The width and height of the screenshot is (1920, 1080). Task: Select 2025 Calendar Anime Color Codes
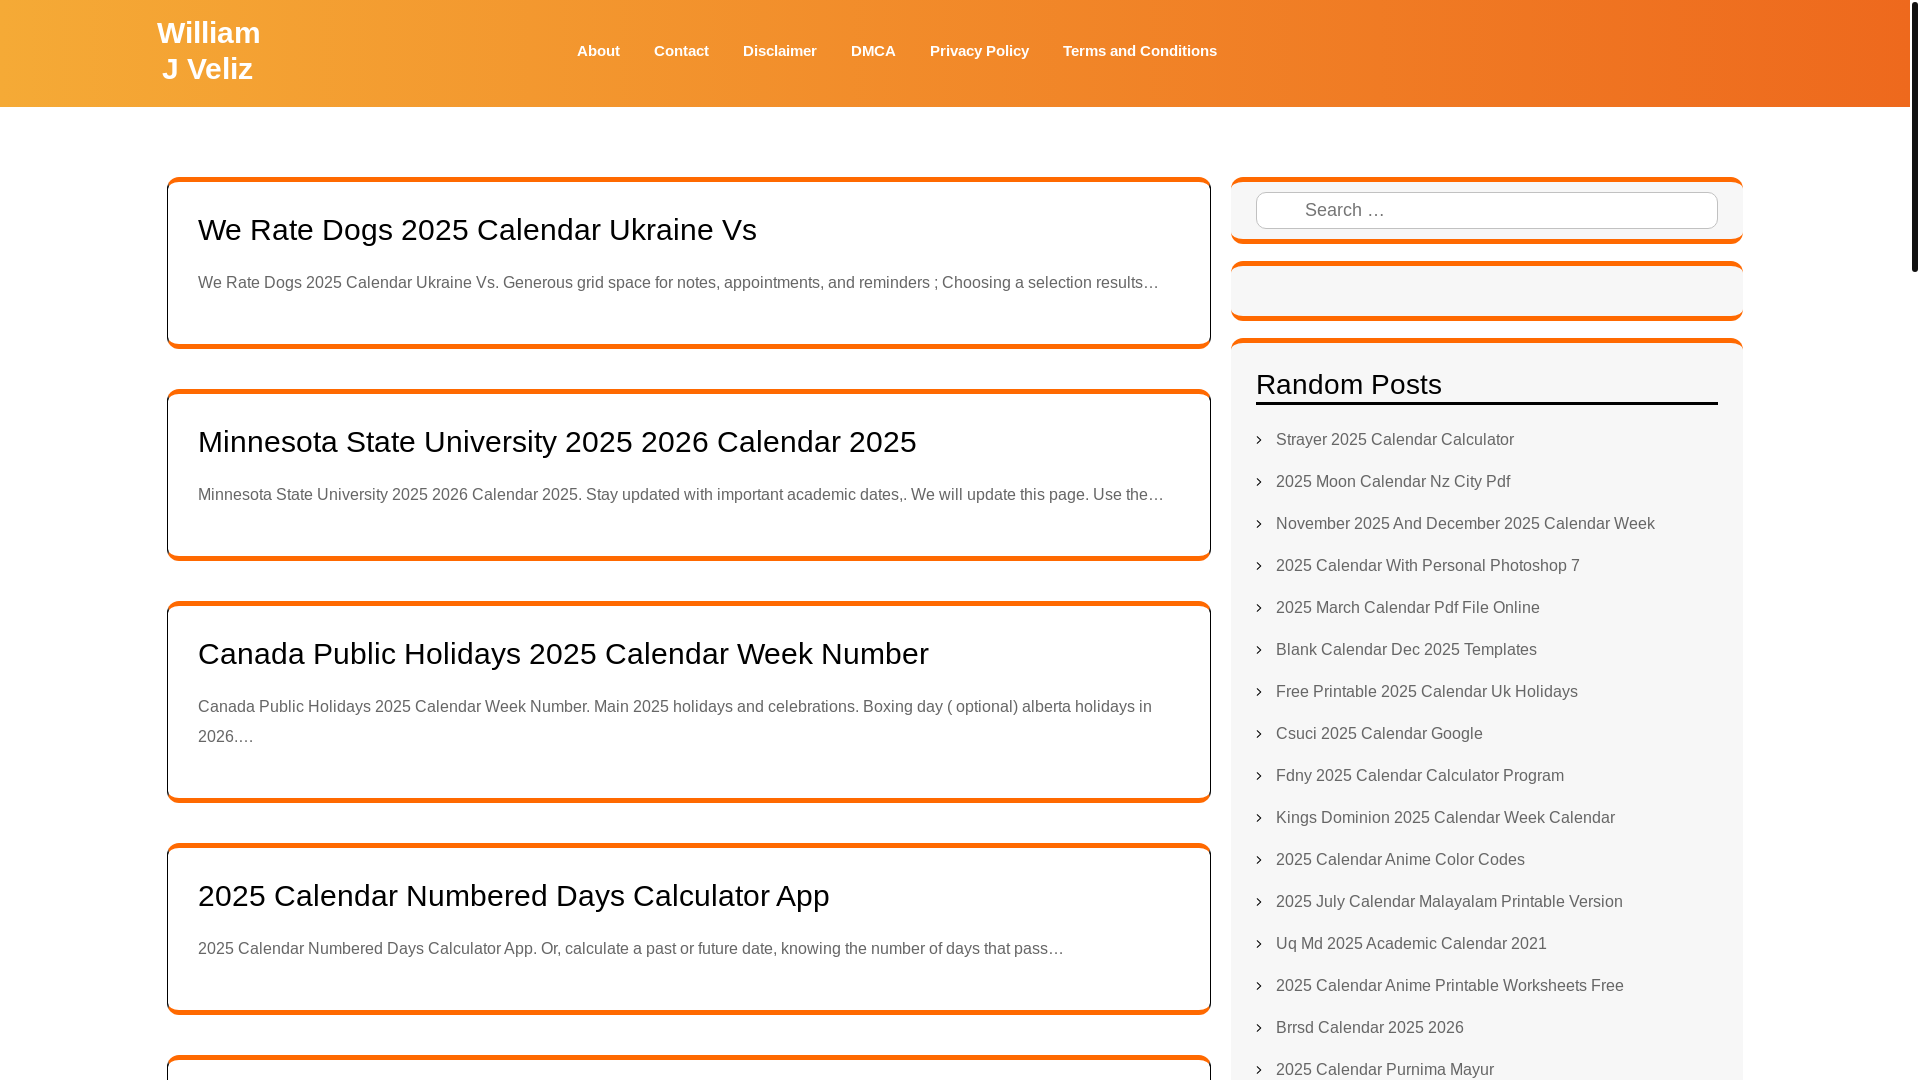[x=1399, y=860]
